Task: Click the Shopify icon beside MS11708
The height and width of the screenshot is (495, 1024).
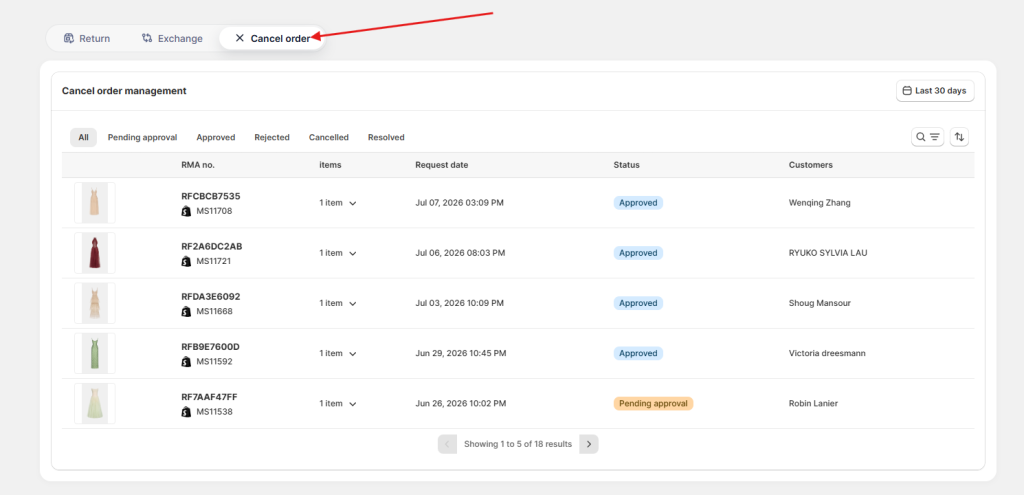Action: tap(186, 211)
